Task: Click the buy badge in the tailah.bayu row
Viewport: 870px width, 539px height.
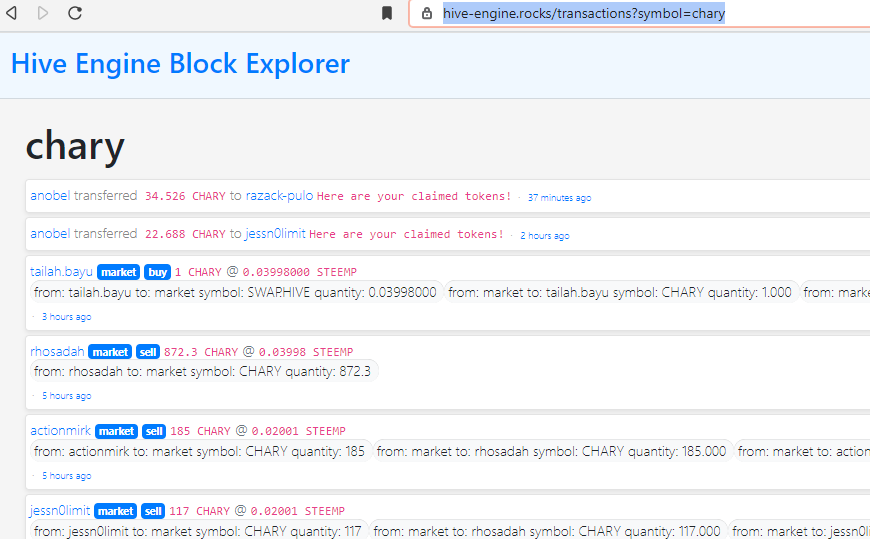Action: coord(158,272)
